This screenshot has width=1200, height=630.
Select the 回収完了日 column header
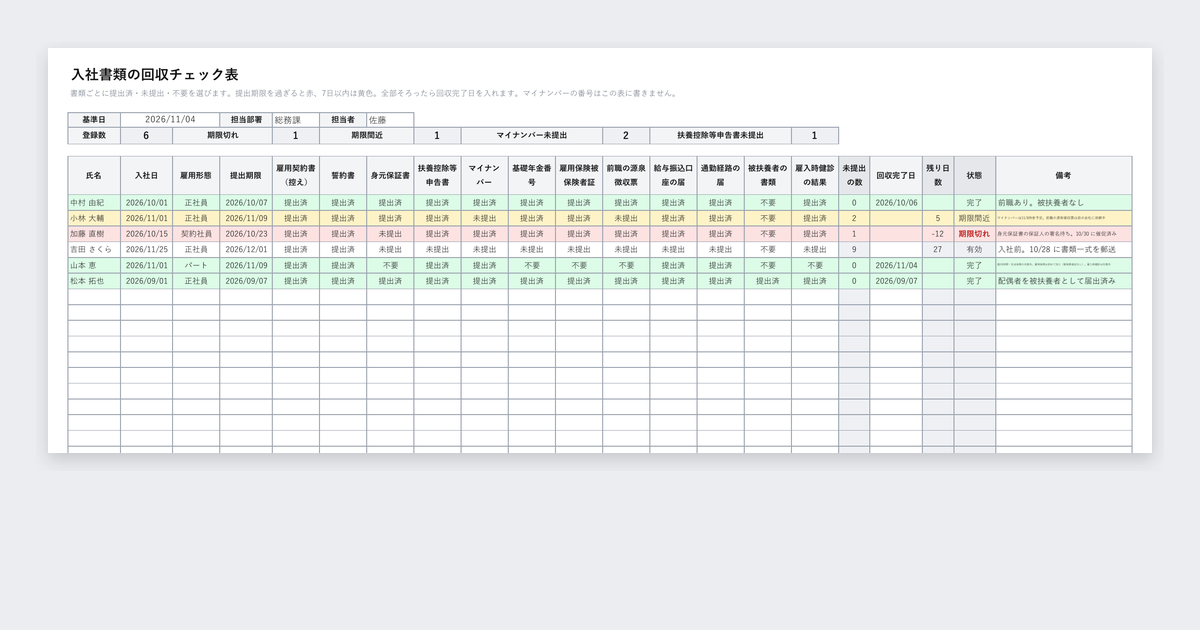click(896, 175)
